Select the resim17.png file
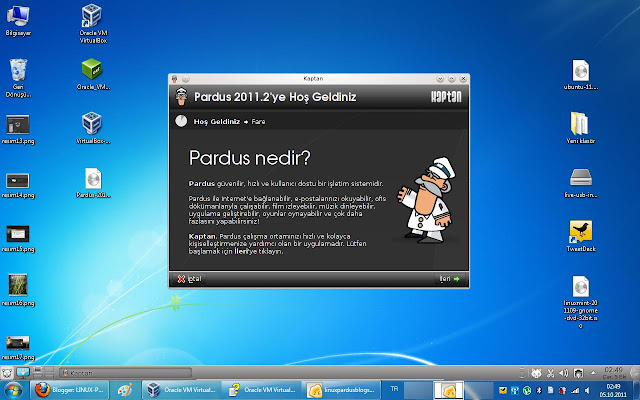640x400 pixels. (18, 348)
